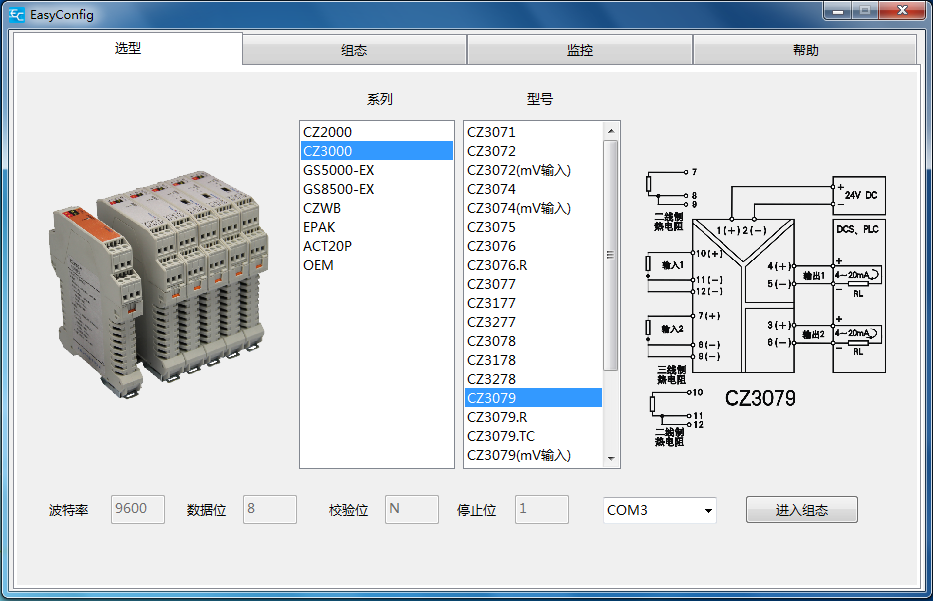Screen dimensions: 933x601
Task: Click the model list scrollbar down arrow
Action: click(x=611, y=458)
